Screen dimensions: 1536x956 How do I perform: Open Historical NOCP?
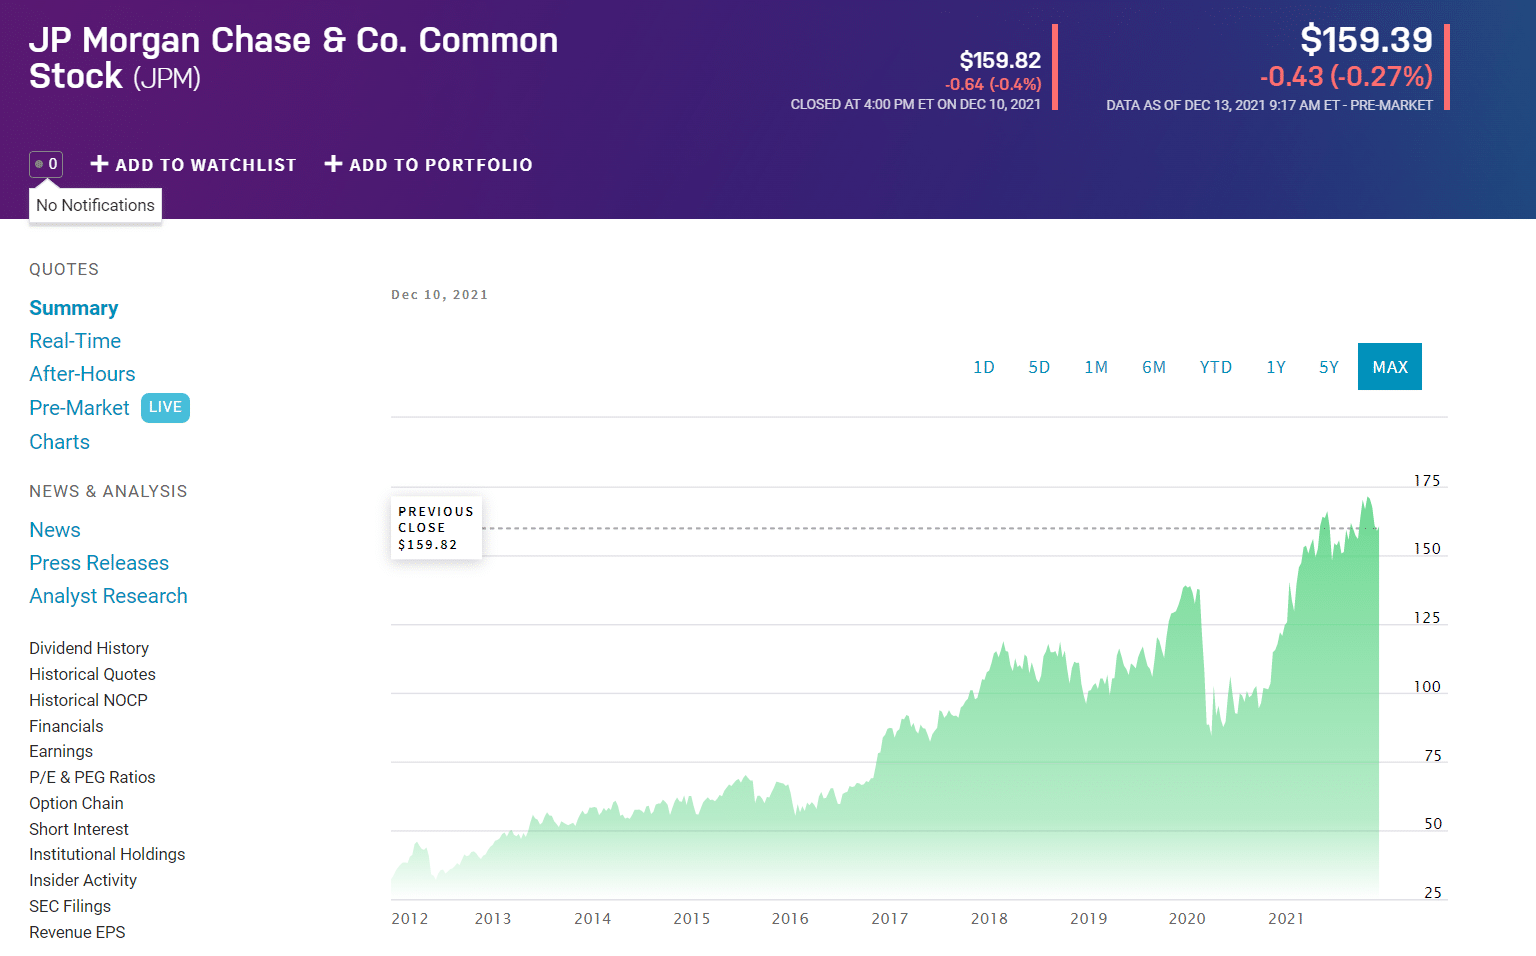click(88, 700)
